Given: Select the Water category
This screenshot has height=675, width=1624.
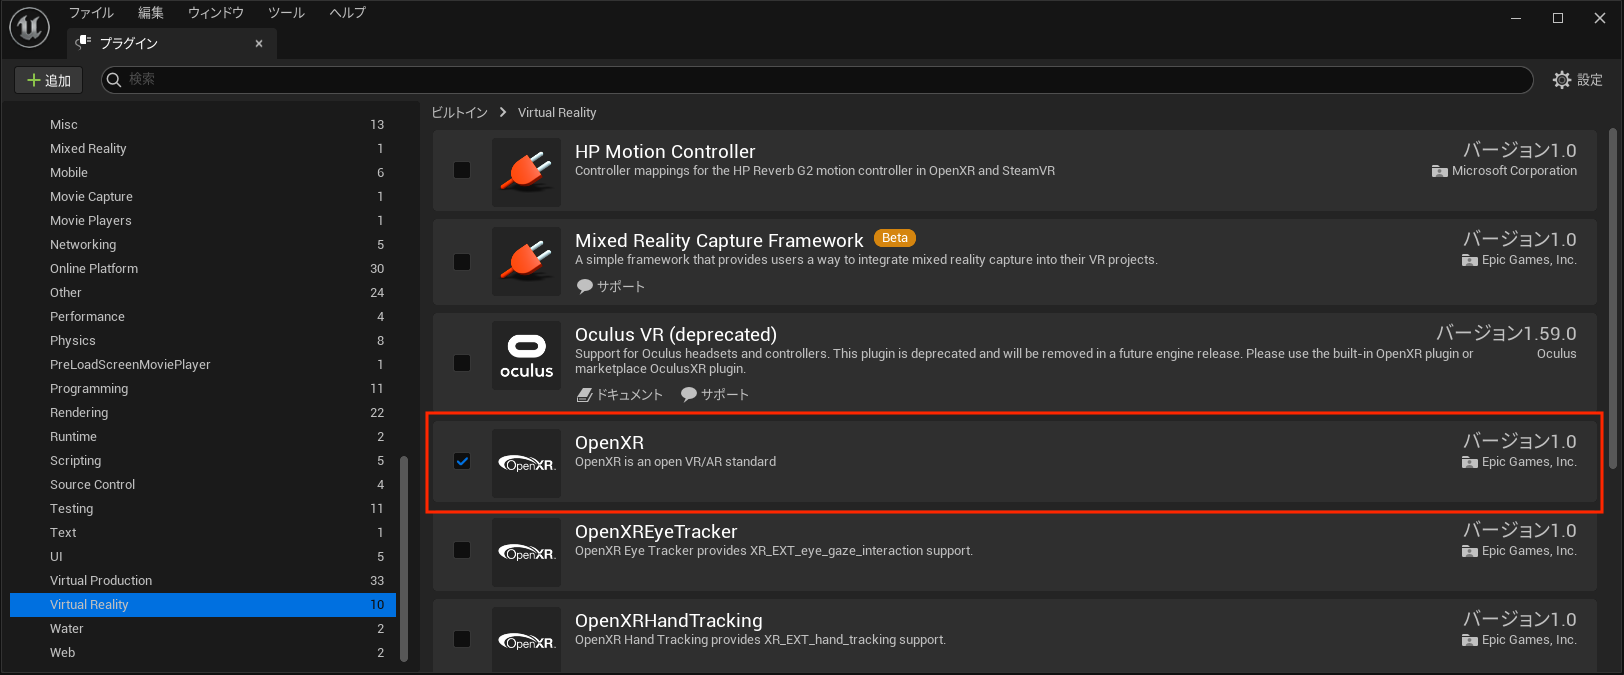Looking at the screenshot, I should click(x=203, y=629).
